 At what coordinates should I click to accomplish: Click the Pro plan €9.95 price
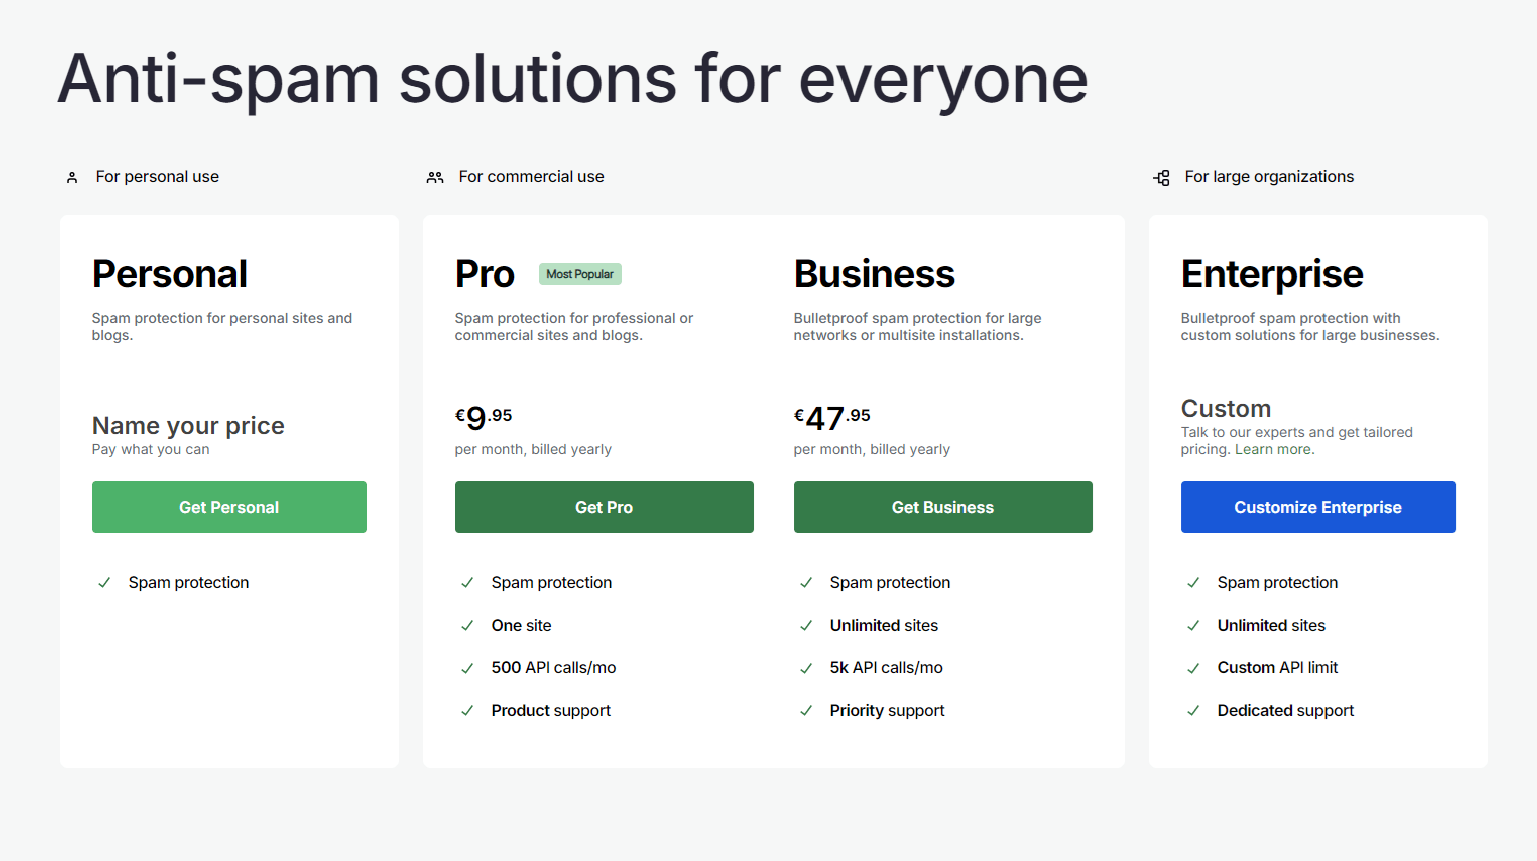tap(483, 417)
